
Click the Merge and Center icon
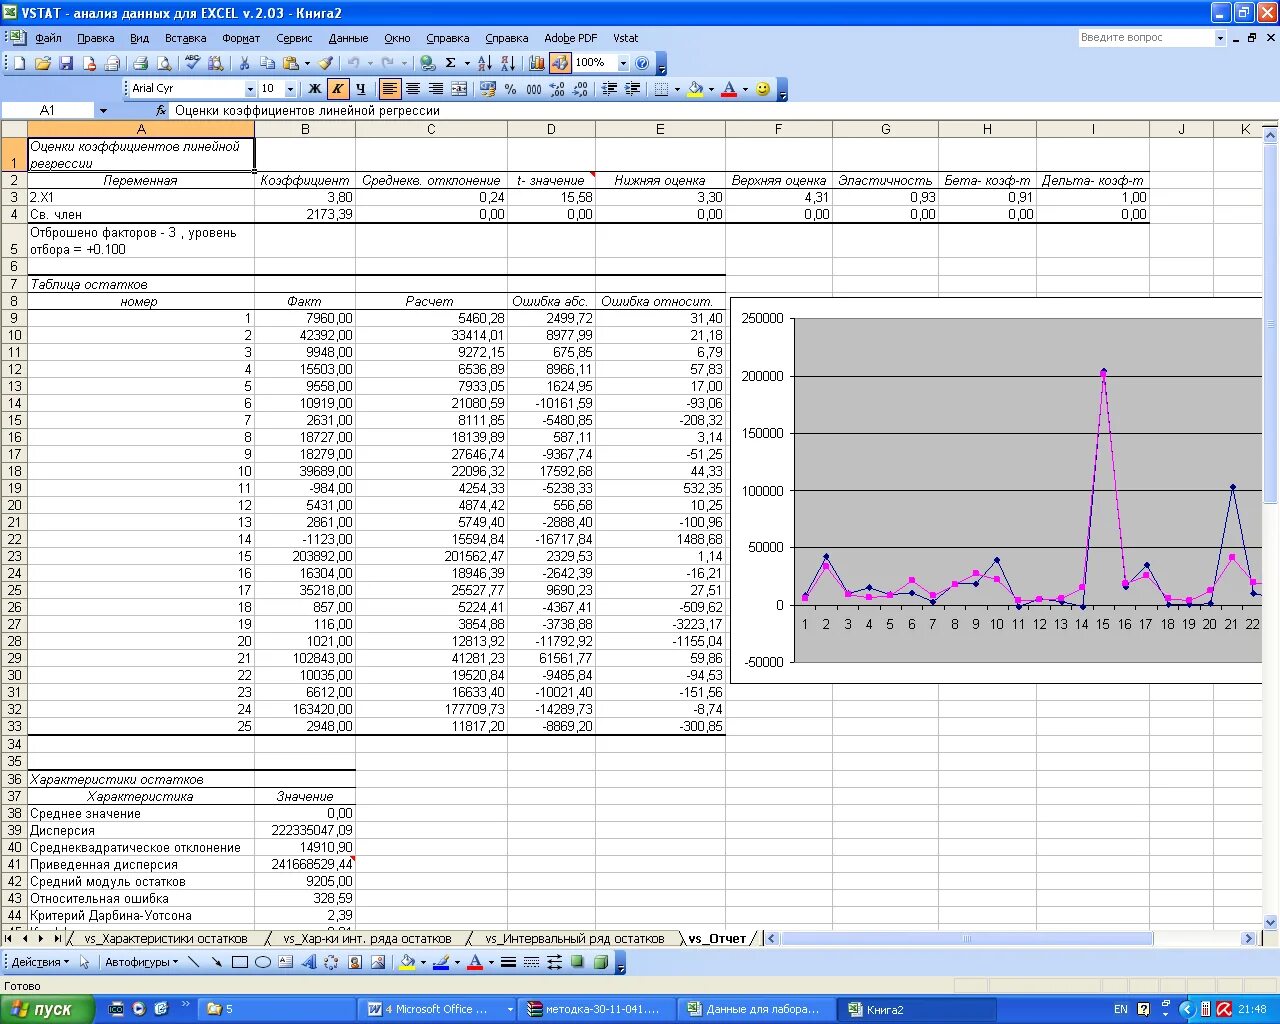(x=459, y=89)
